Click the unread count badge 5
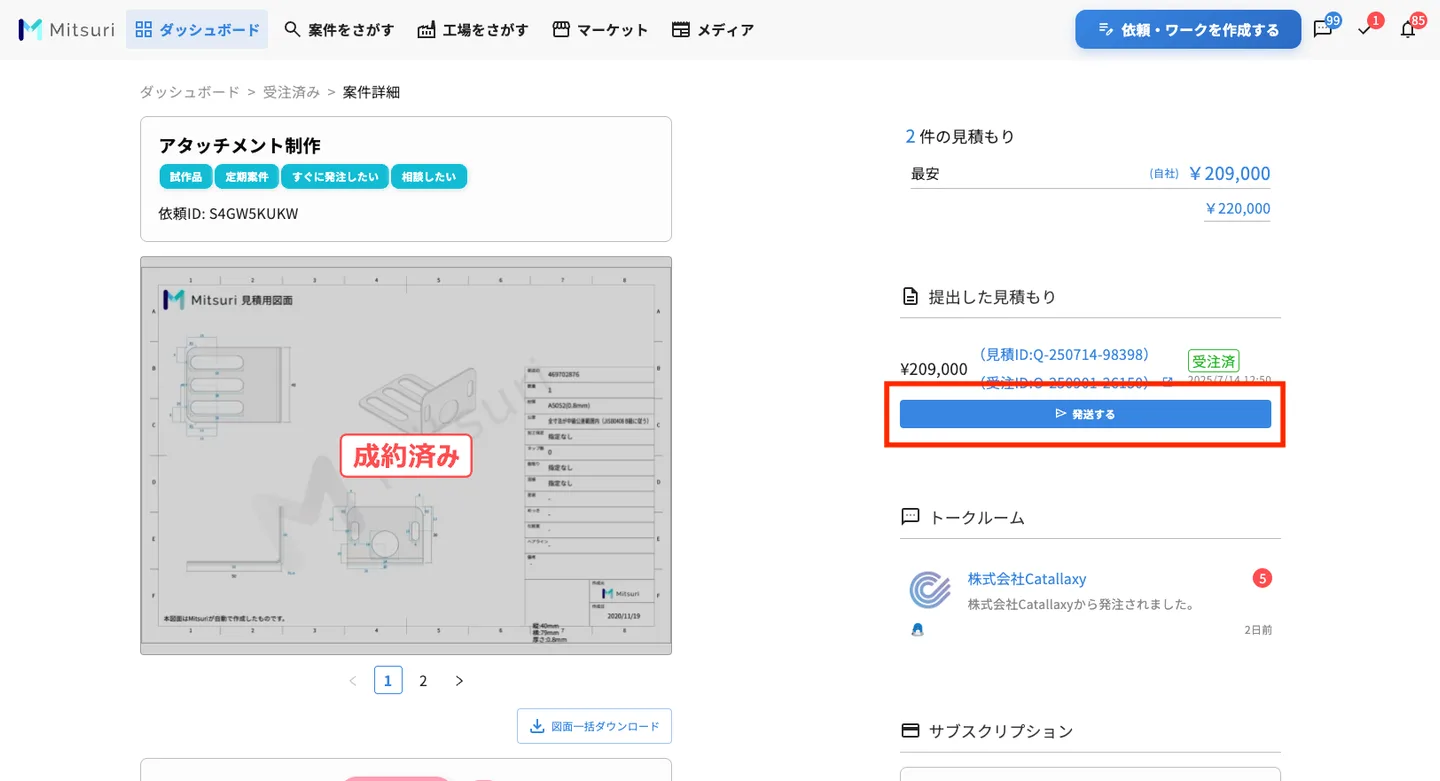This screenshot has height=781, width=1440. point(1262,578)
